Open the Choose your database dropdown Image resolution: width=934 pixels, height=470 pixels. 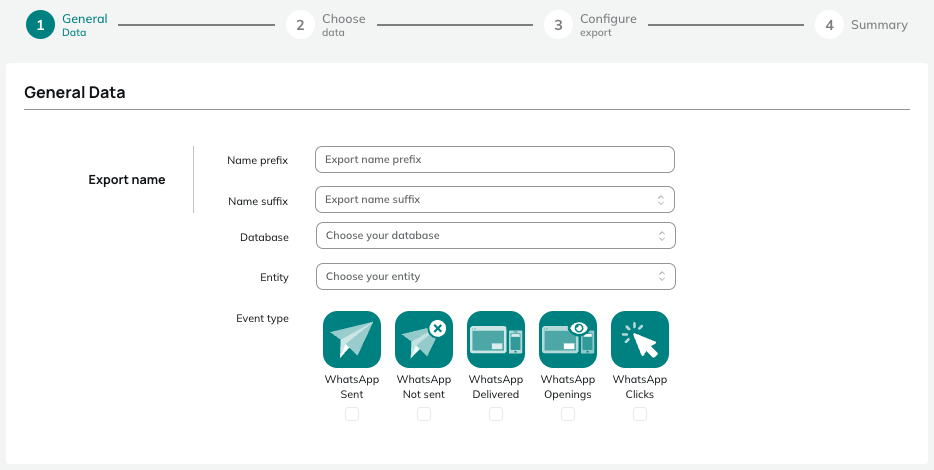tap(496, 235)
